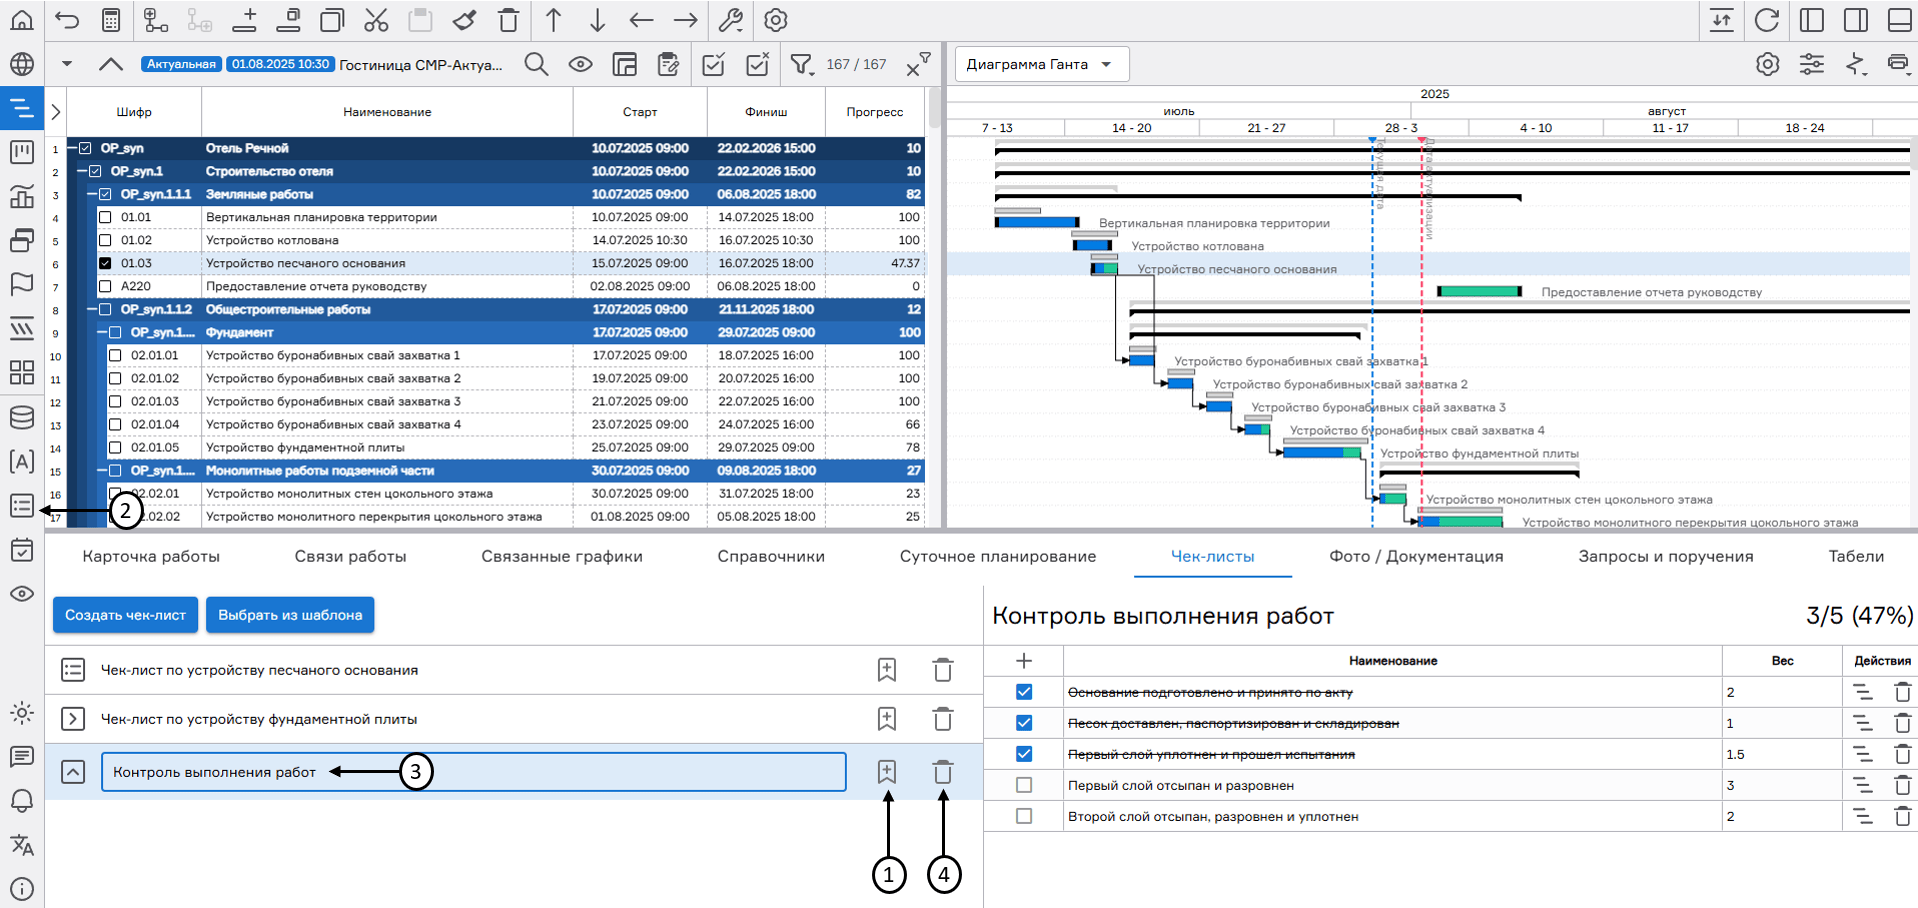Open the 'Фото / Документация' tab
The image size is (1918, 908).
click(x=1416, y=557)
